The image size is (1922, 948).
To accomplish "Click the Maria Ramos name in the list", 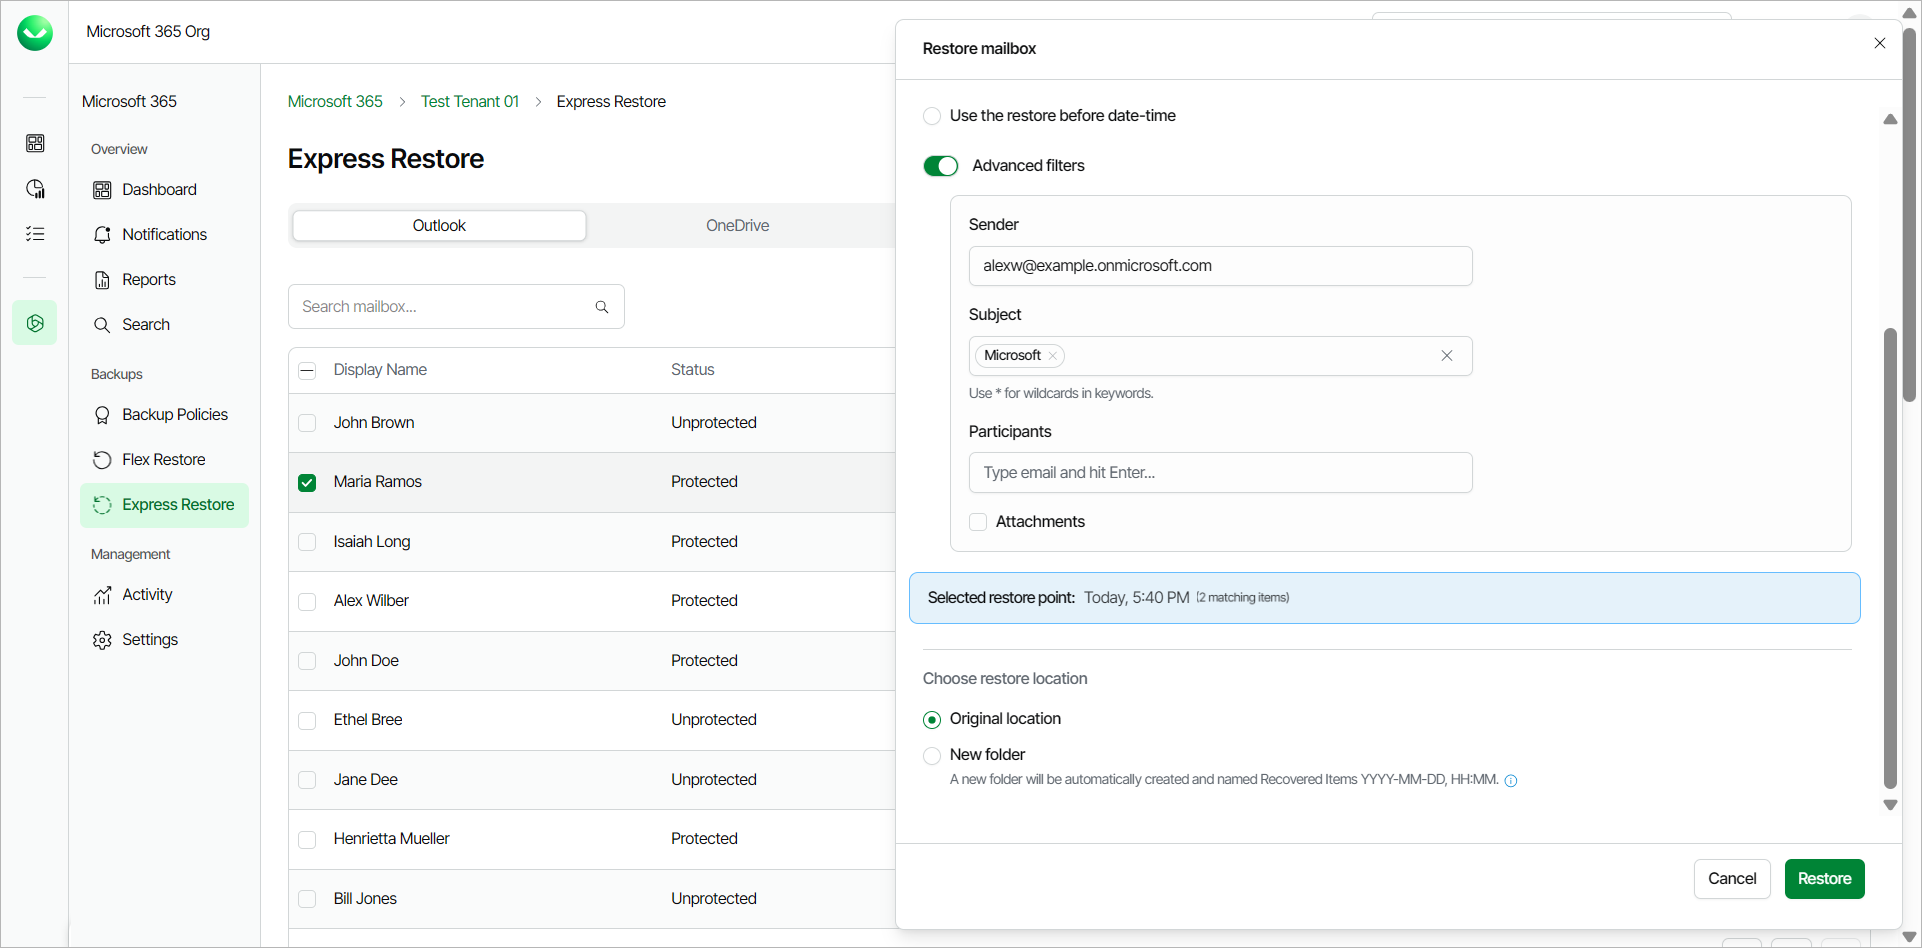I will tap(378, 482).
